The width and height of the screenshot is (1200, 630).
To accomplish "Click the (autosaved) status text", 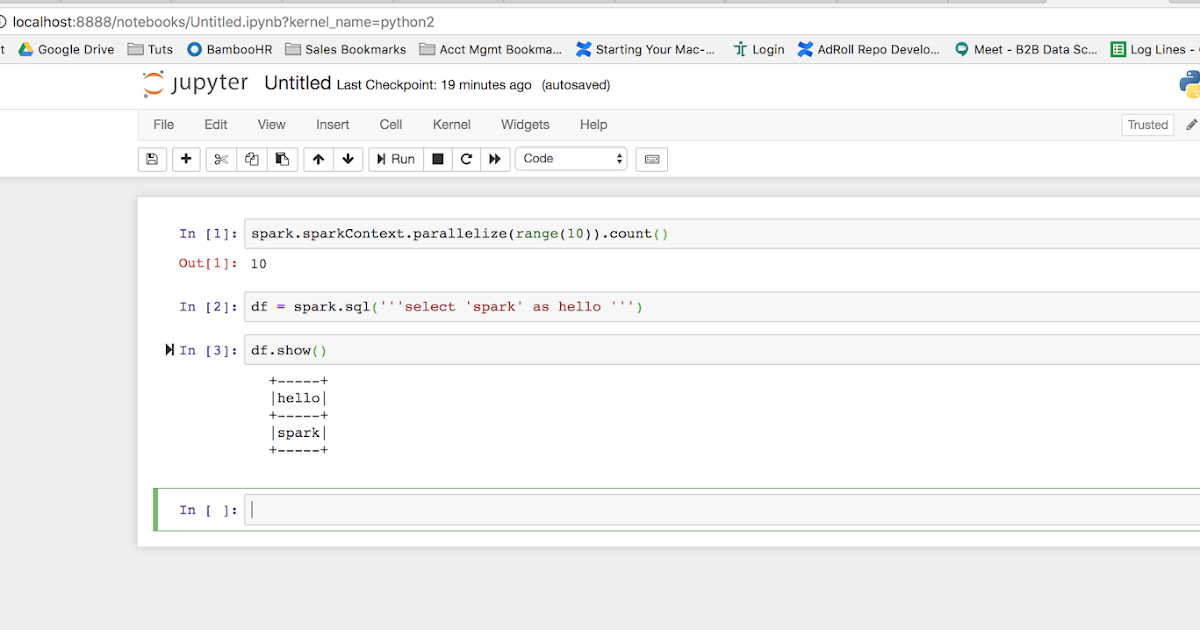I will point(576,85).
